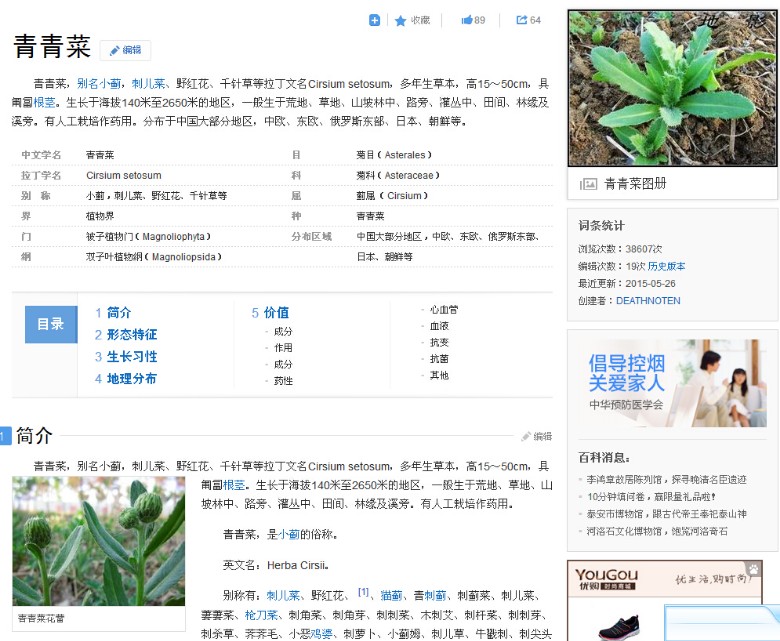Image resolution: width=780 pixels, height=641 pixels.
Task: Open the 青青菜花蕾 flower bud photo
Action: tap(98, 541)
